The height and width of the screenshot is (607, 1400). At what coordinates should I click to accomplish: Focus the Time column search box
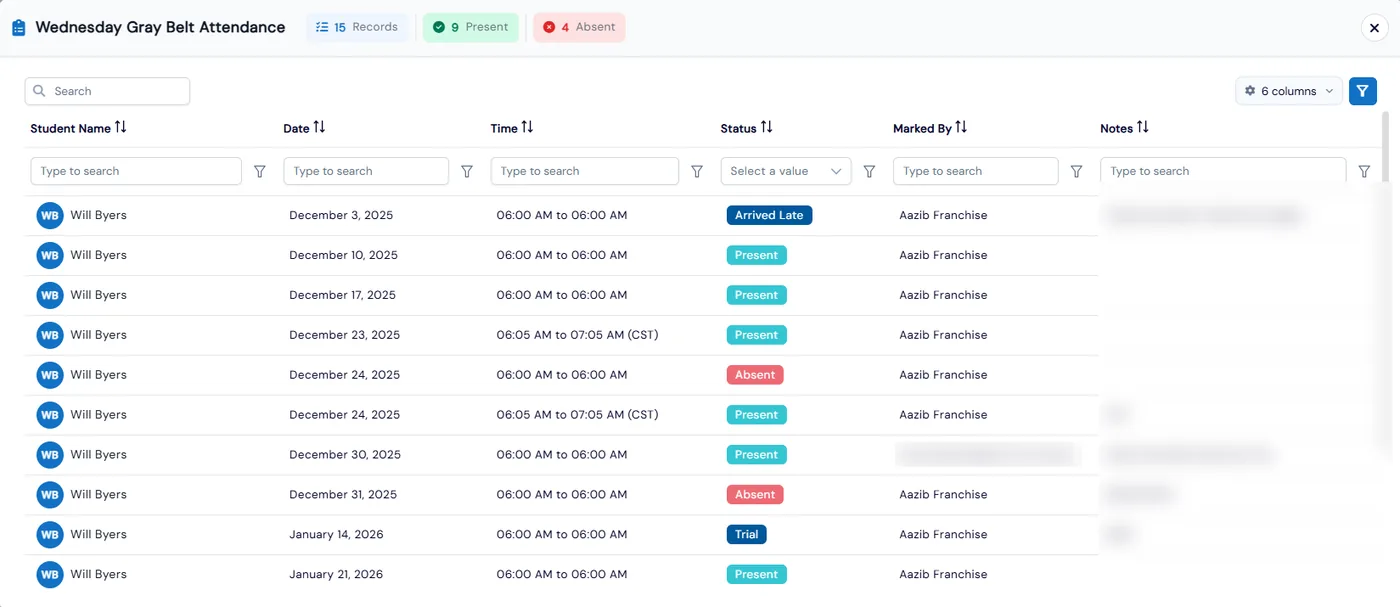[585, 171]
